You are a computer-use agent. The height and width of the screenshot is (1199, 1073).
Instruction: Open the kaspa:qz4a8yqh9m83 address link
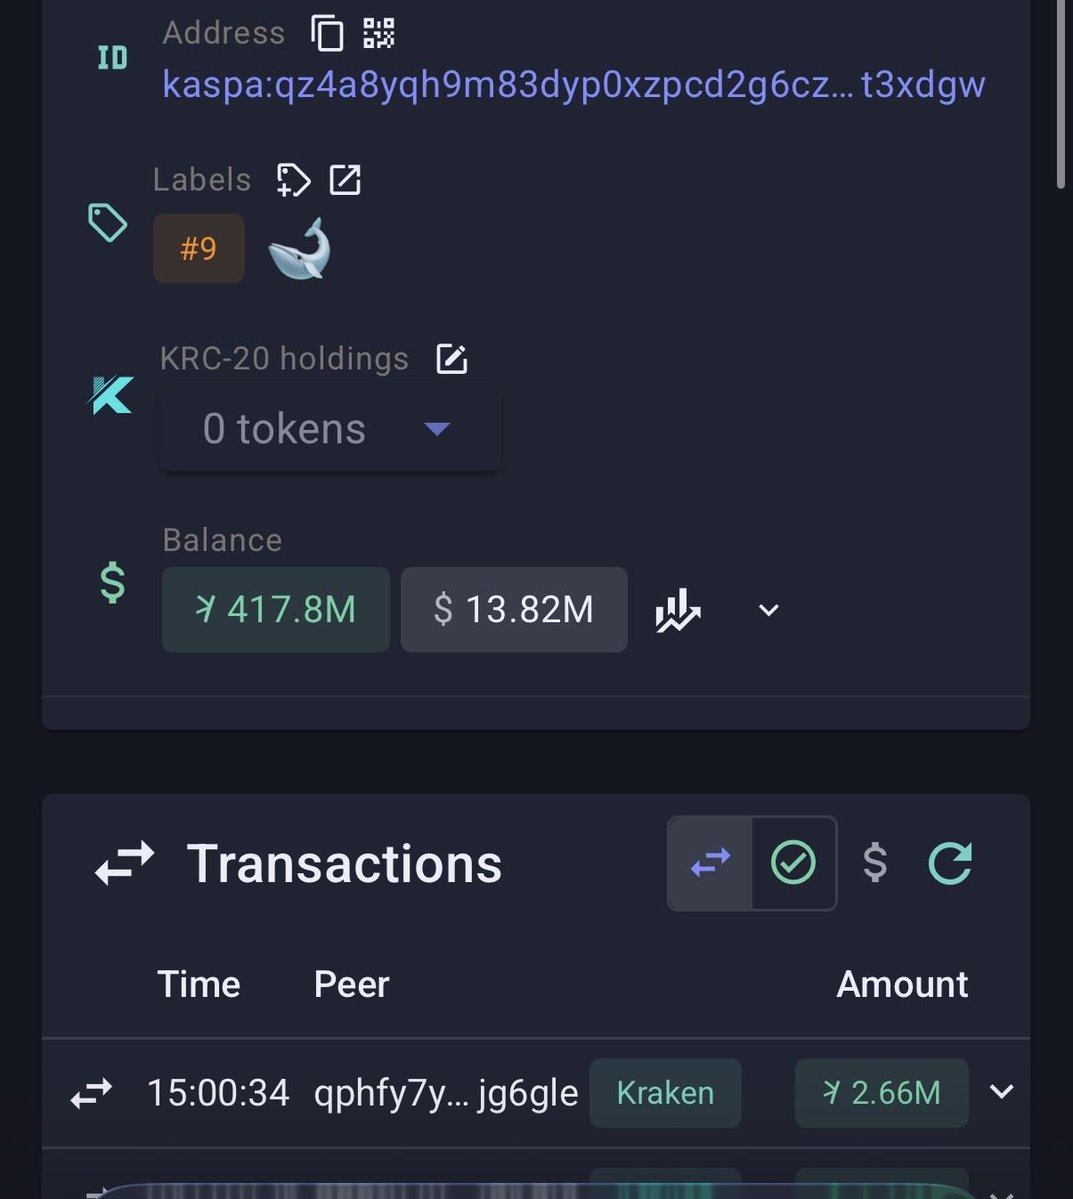(573, 85)
